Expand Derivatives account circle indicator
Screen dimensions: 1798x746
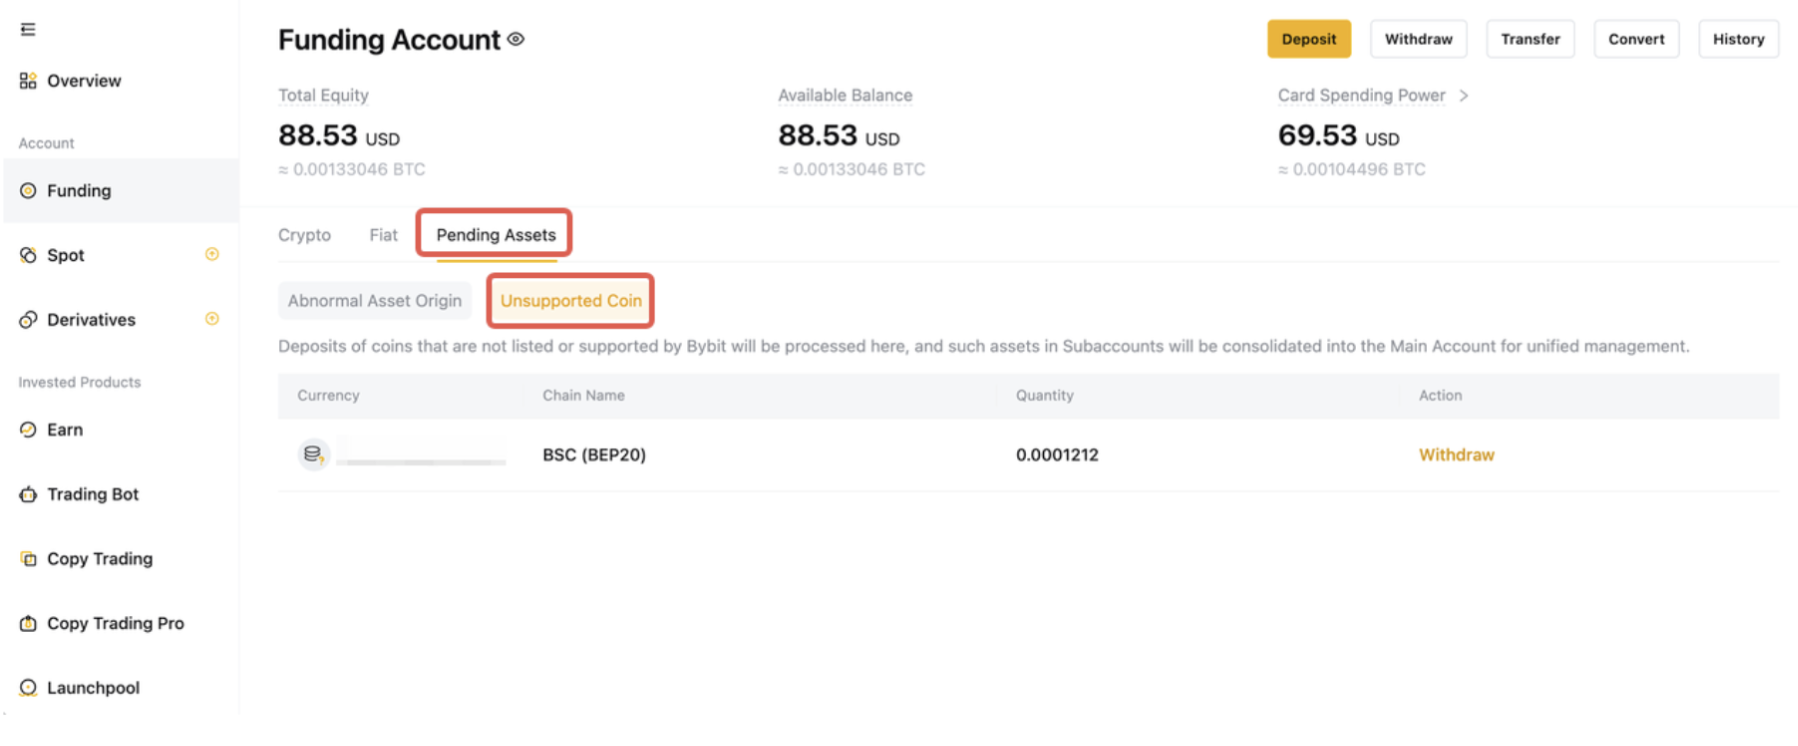click(x=212, y=319)
